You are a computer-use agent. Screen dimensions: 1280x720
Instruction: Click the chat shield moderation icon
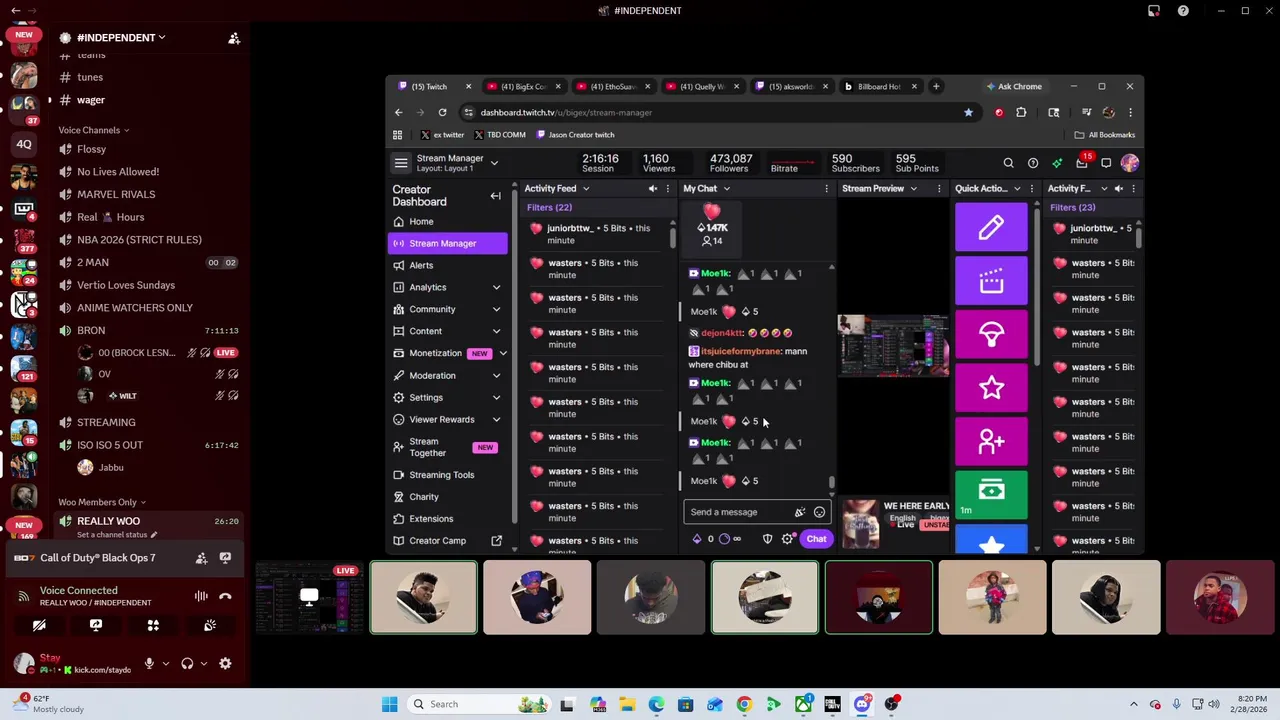pyautogui.click(x=767, y=539)
